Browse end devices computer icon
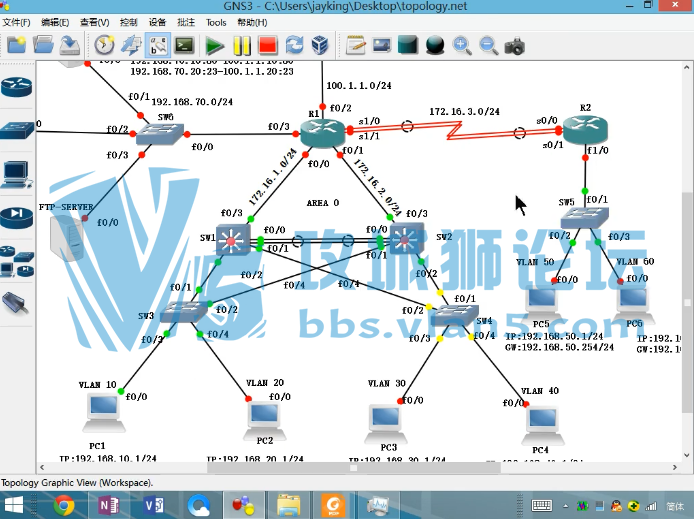This screenshot has width=694, height=519. pyautogui.click(x=16, y=174)
